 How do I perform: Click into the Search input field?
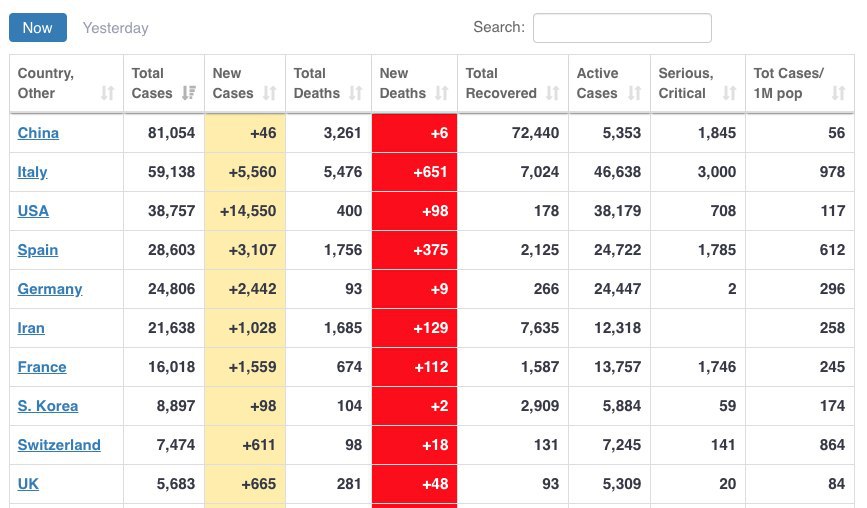click(622, 28)
